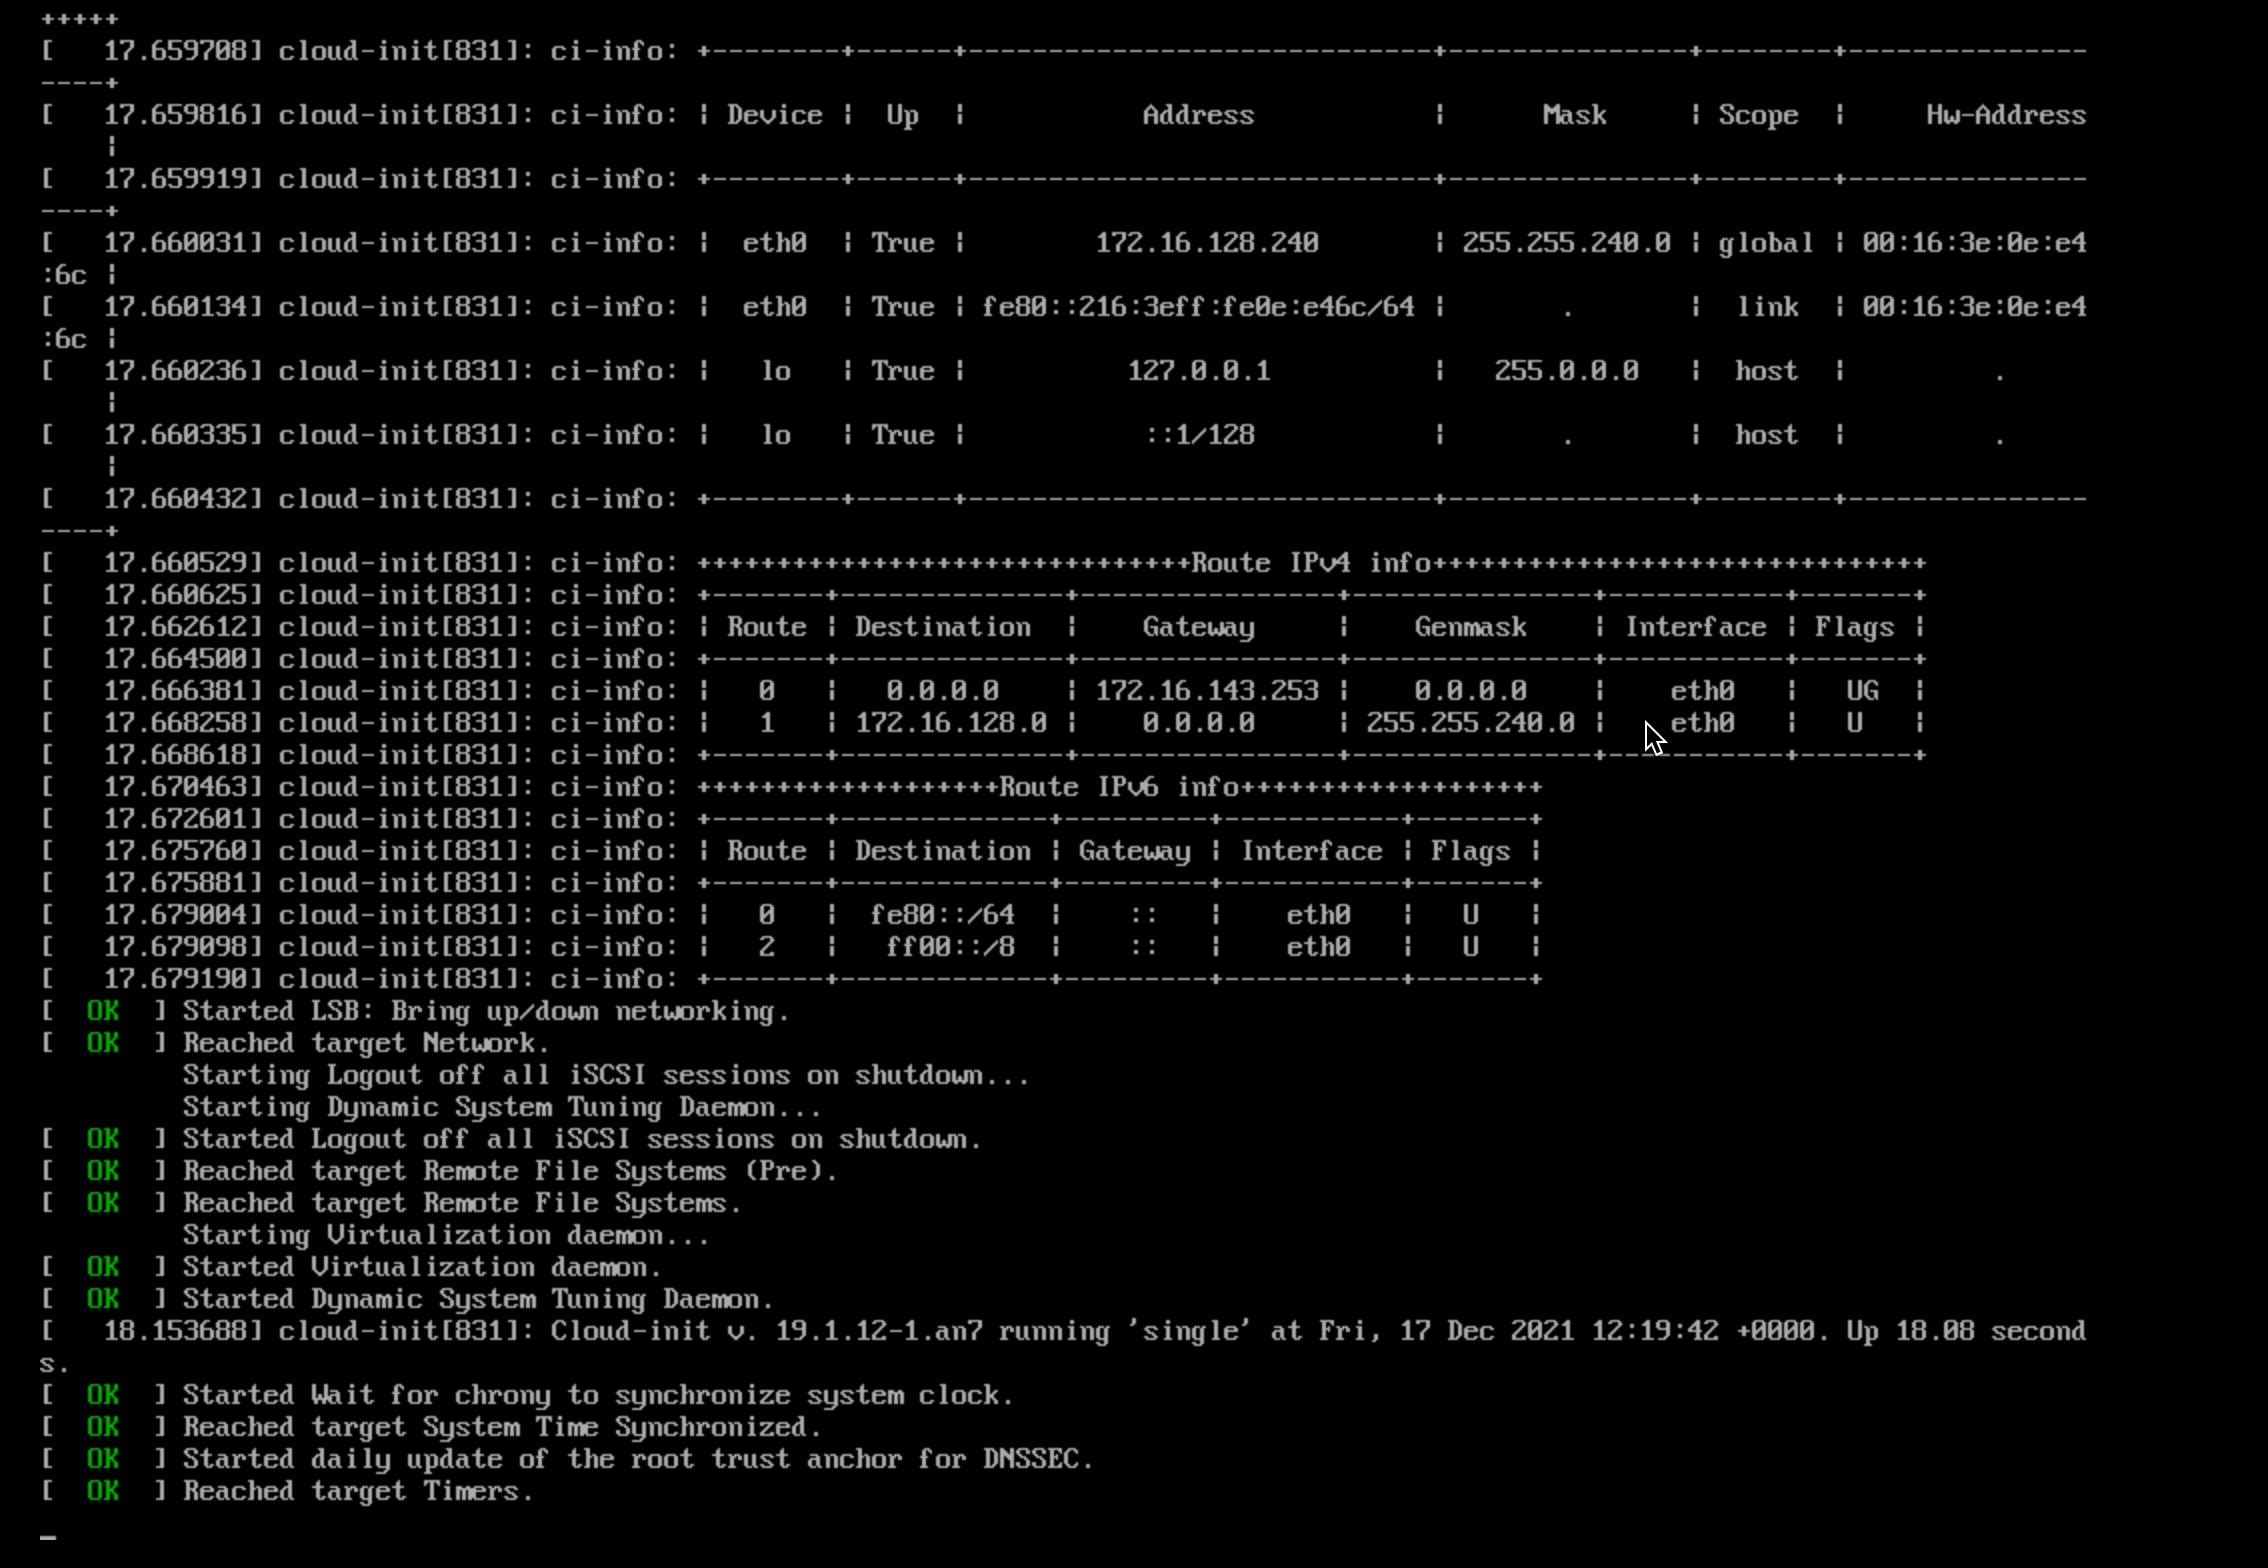Click the root trust anchor for DNSSEC line
The image size is (2268, 1568).
pyautogui.click(x=637, y=1459)
